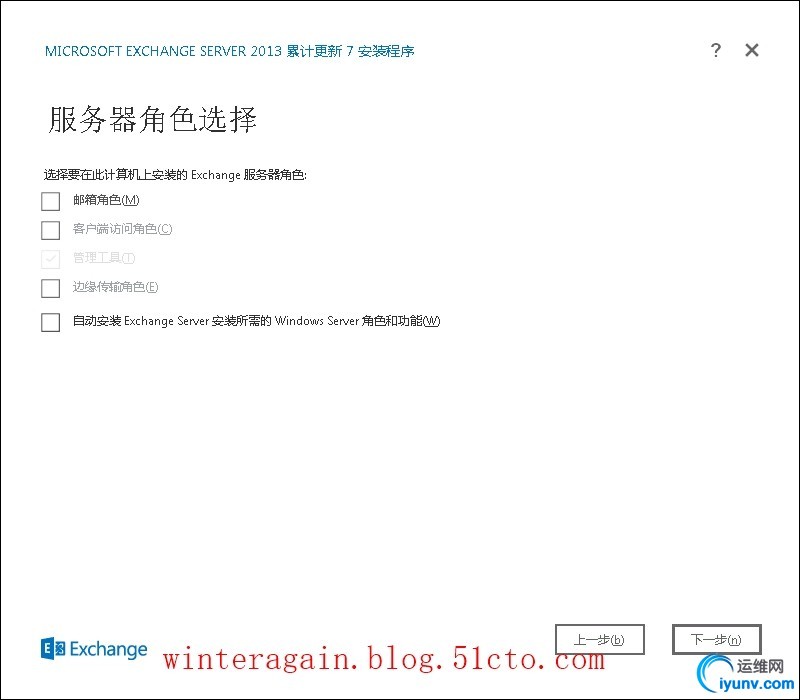Enable the 客户端访问角色(C) checkbox

pos(51,230)
